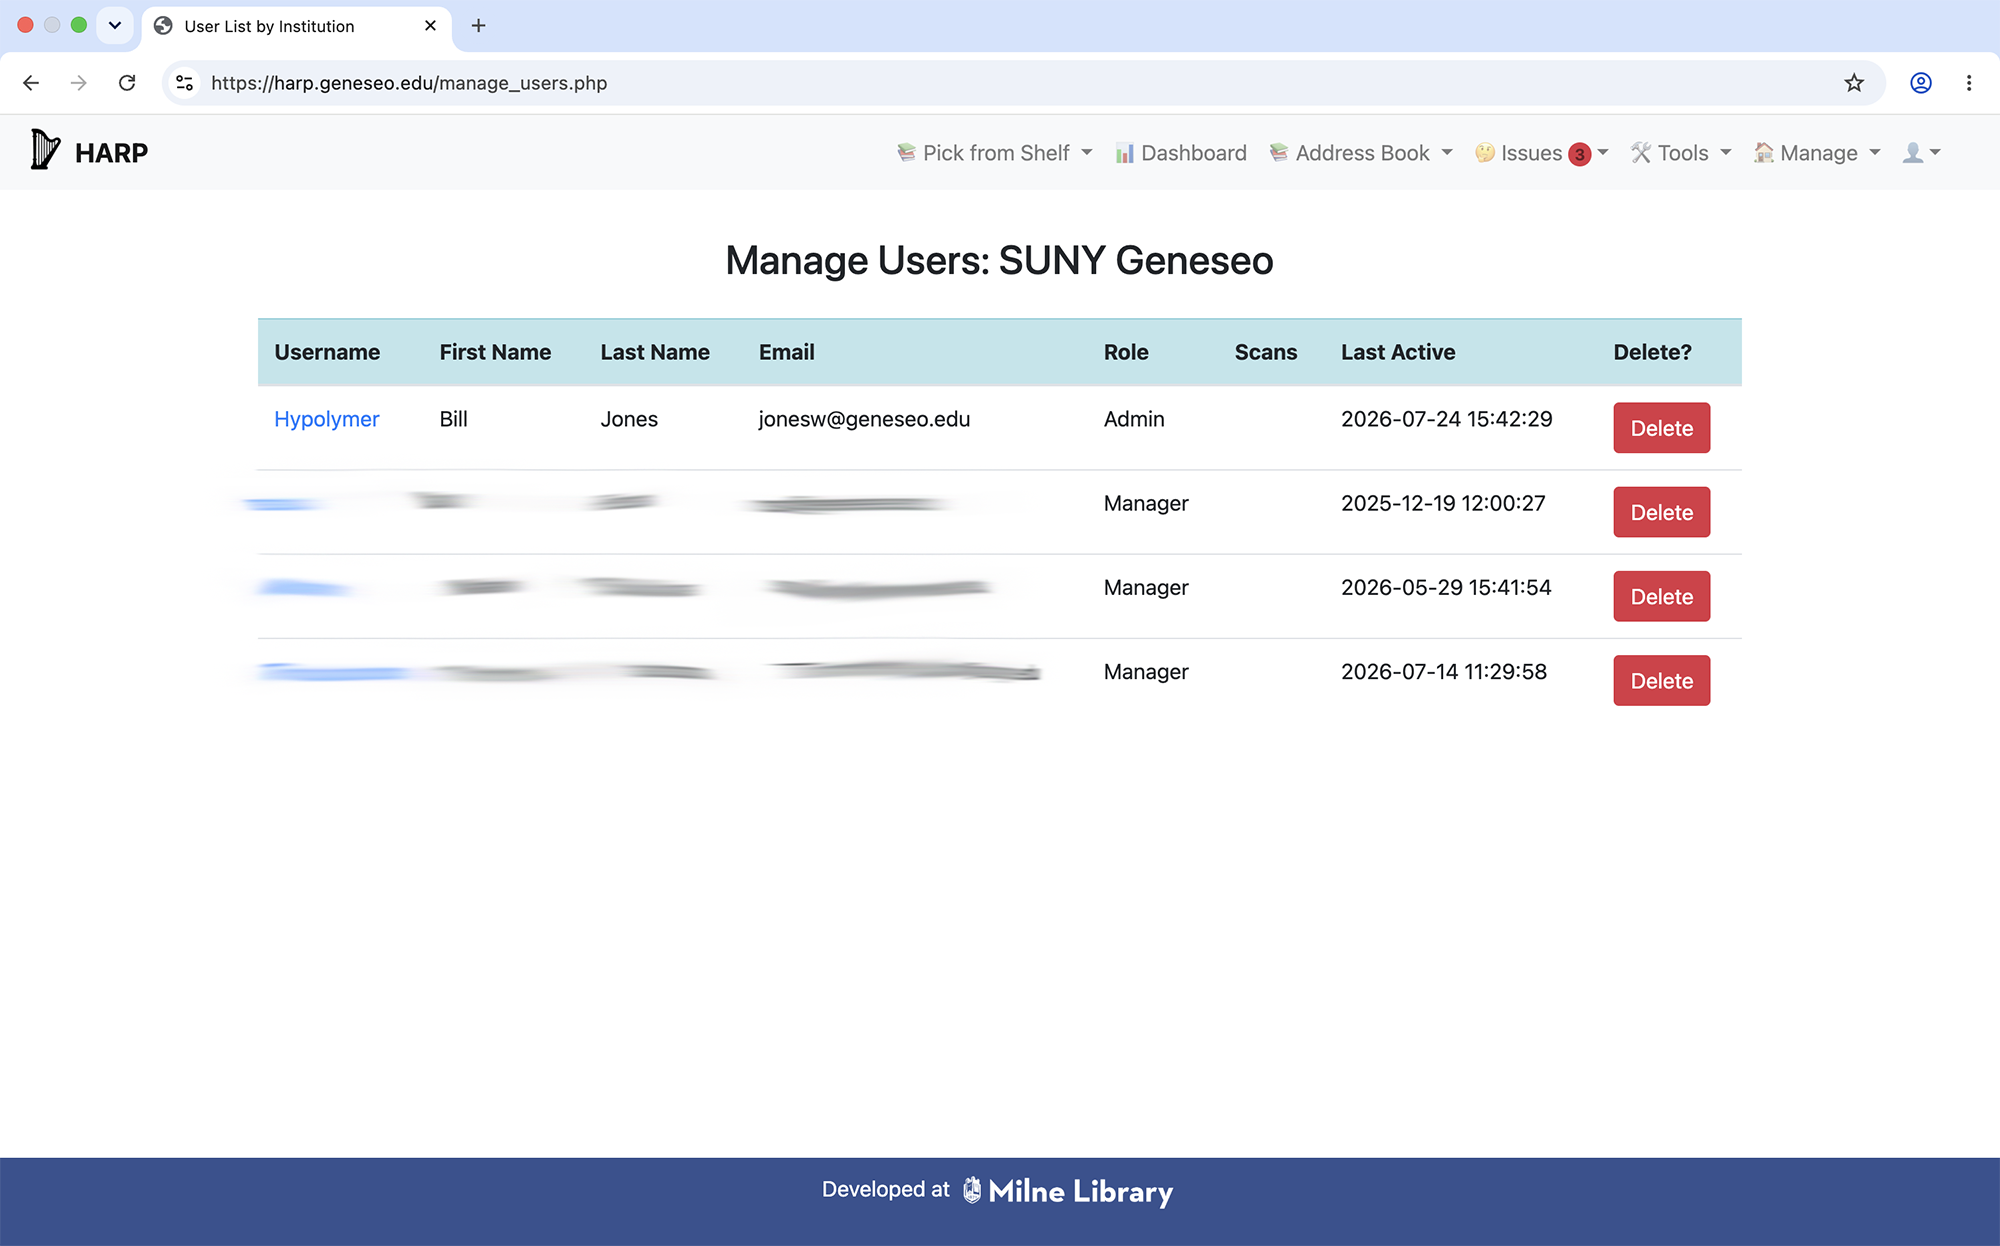The width and height of the screenshot is (2000, 1246).
Task: Close the User List by Institution tab
Action: (430, 26)
